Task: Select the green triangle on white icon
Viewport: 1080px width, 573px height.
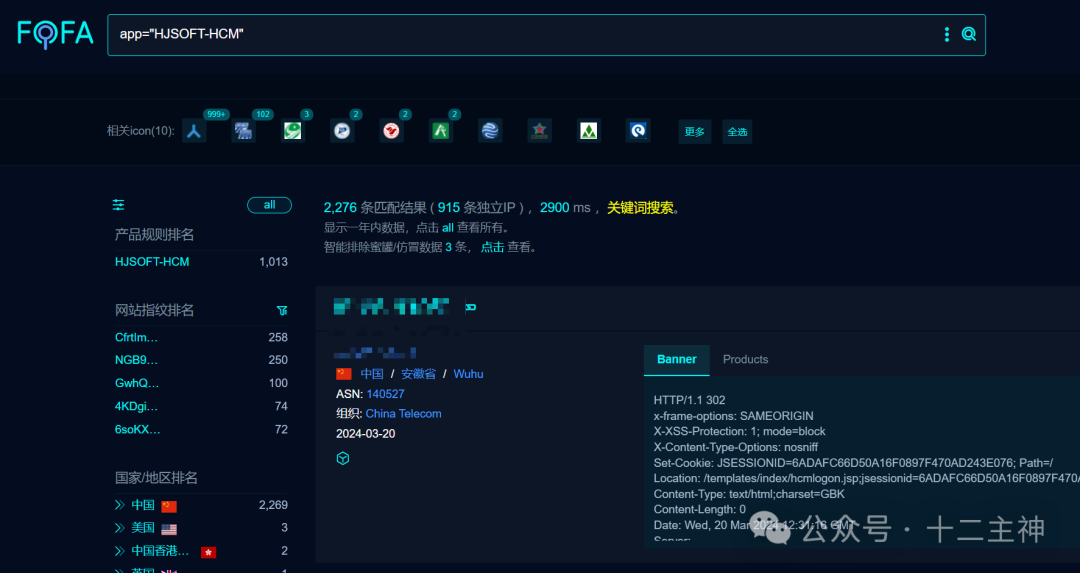Action: pyautogui.click(x=589, y=131)
